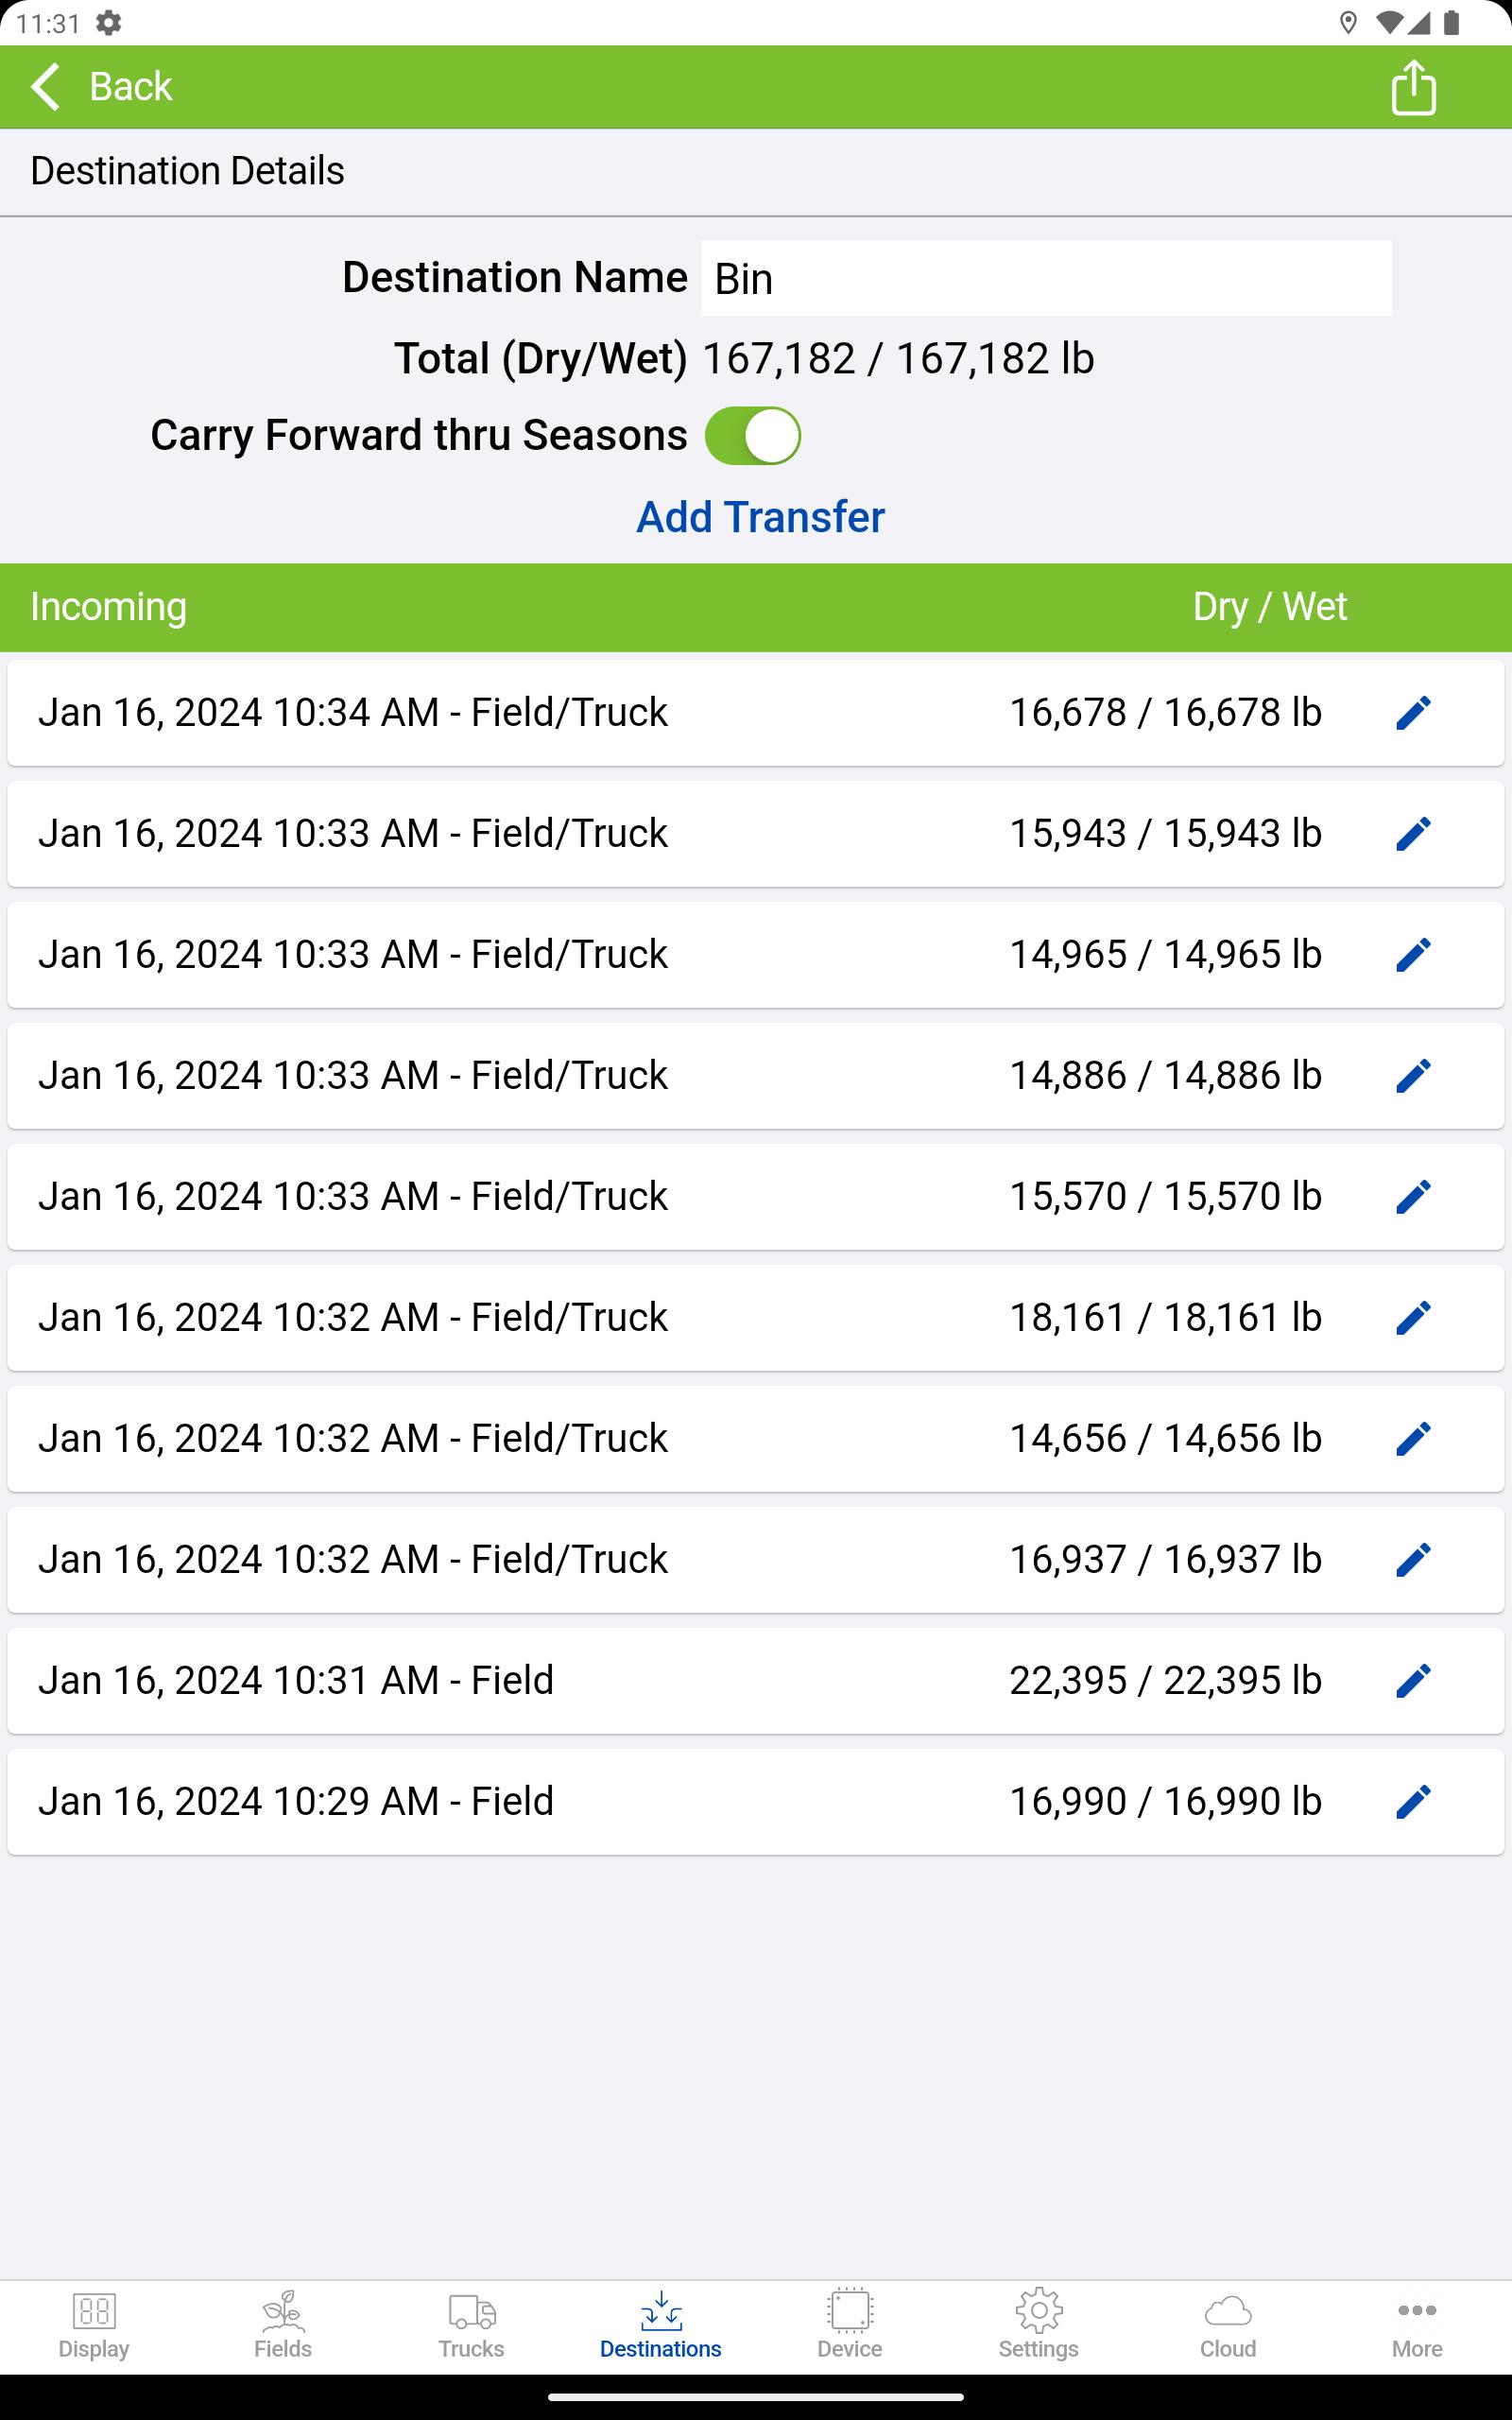This screenshot has height=2420, width=1512.
Task: Tap the share/export icon in header
Action: click(x=1413, y=87)
